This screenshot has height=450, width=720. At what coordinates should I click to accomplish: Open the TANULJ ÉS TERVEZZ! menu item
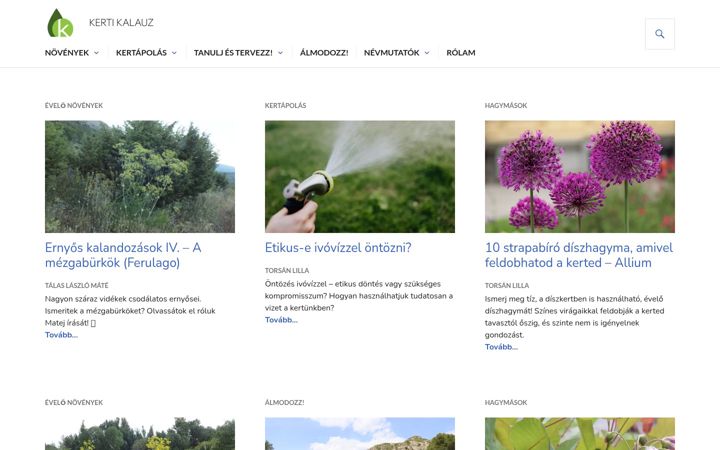coord(233,53)
